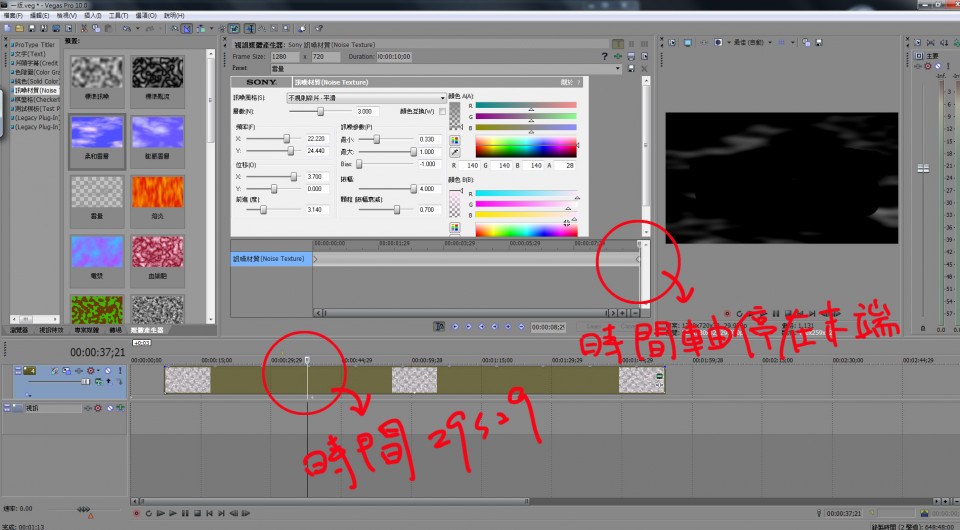
Task: Click the color A palette swatch icon
Action: coord(456,140)
